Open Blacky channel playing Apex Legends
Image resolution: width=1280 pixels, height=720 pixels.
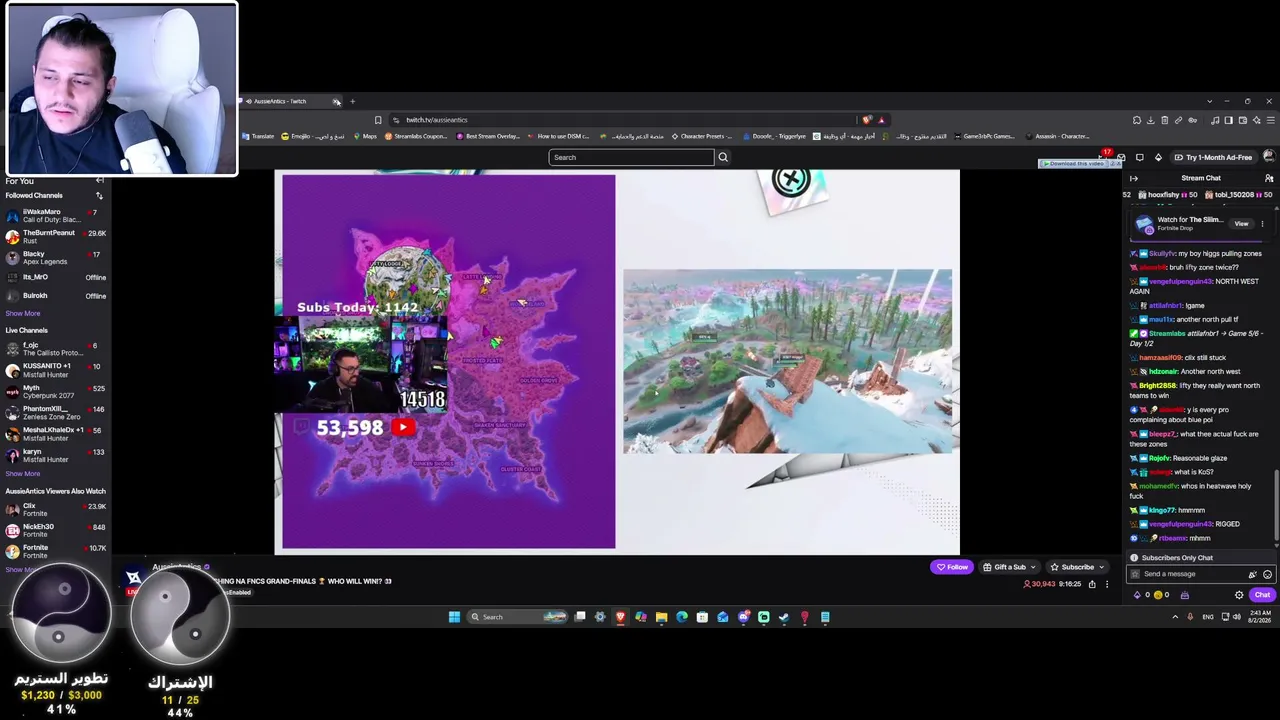(55, 257)
